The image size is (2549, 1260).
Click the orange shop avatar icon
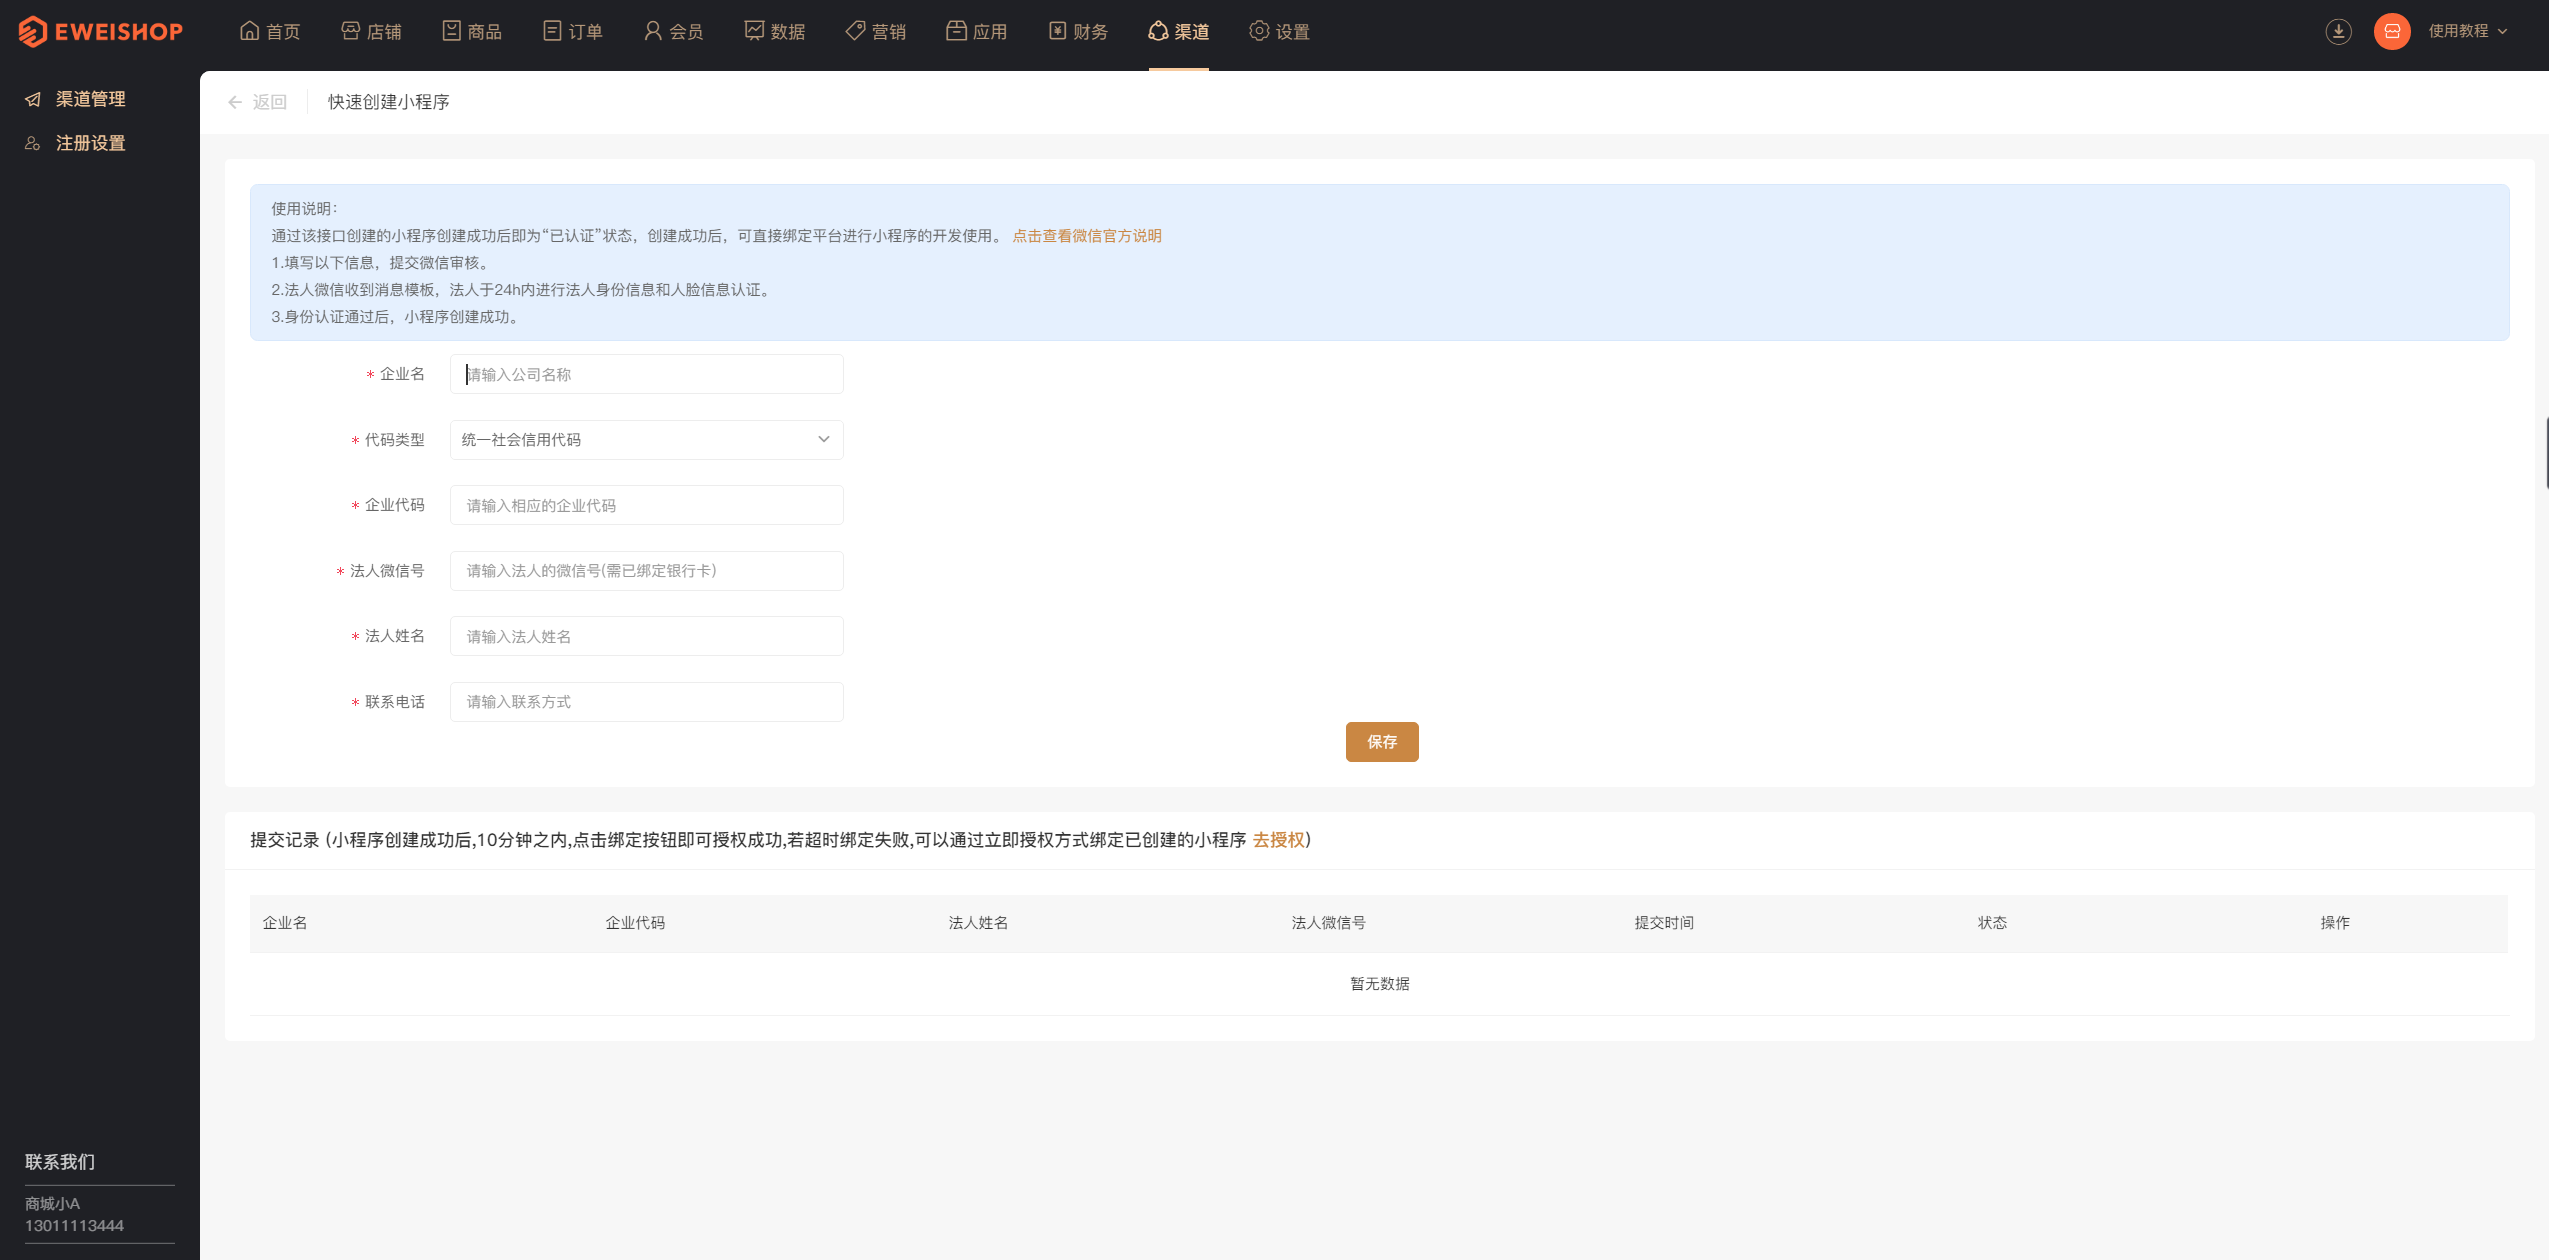pos(2392,31)
